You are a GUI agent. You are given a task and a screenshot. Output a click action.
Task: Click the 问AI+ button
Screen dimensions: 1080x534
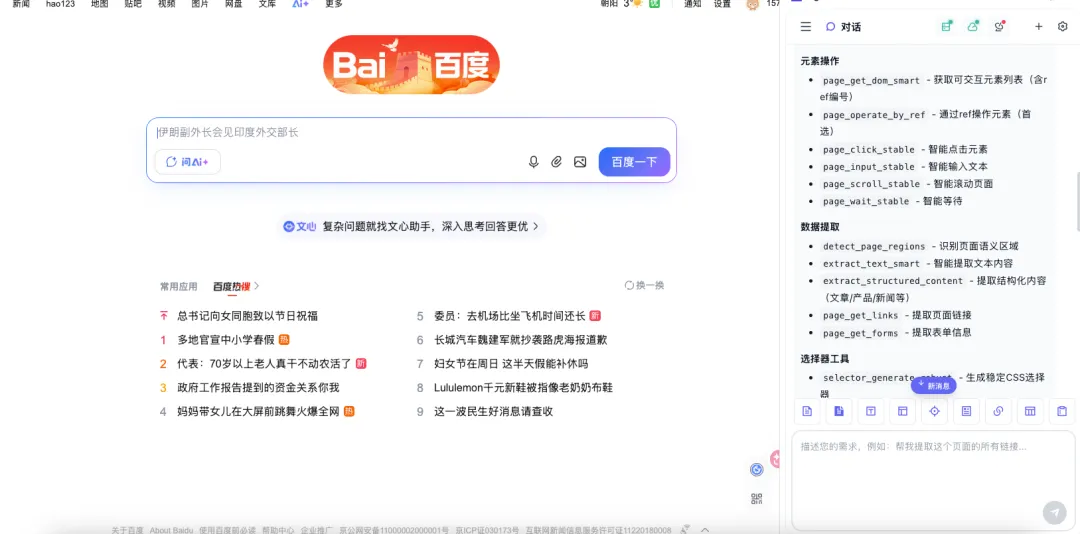[187, 162]
